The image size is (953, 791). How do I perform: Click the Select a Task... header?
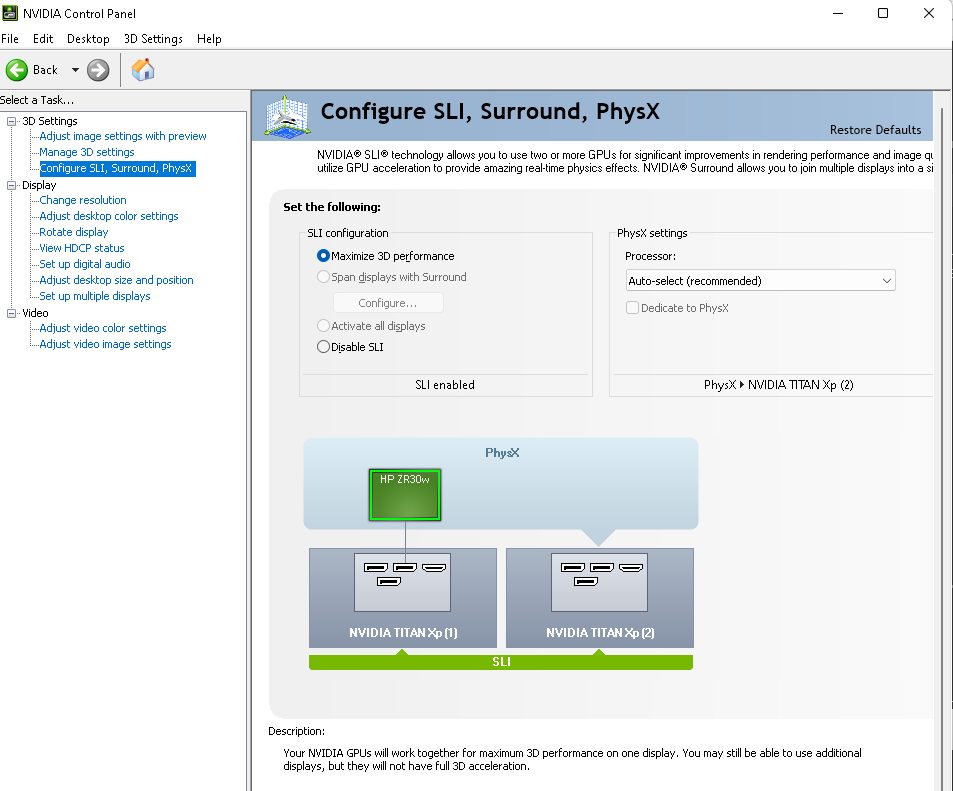coord(37,100)
